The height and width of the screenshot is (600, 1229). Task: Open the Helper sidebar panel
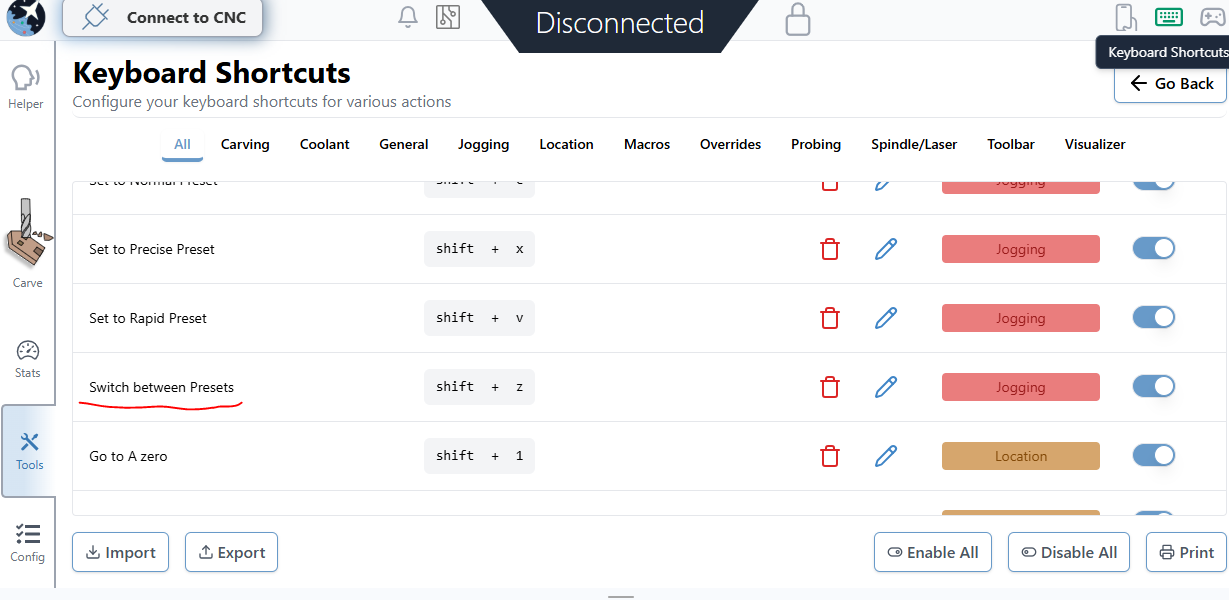[x=26, y=86]
